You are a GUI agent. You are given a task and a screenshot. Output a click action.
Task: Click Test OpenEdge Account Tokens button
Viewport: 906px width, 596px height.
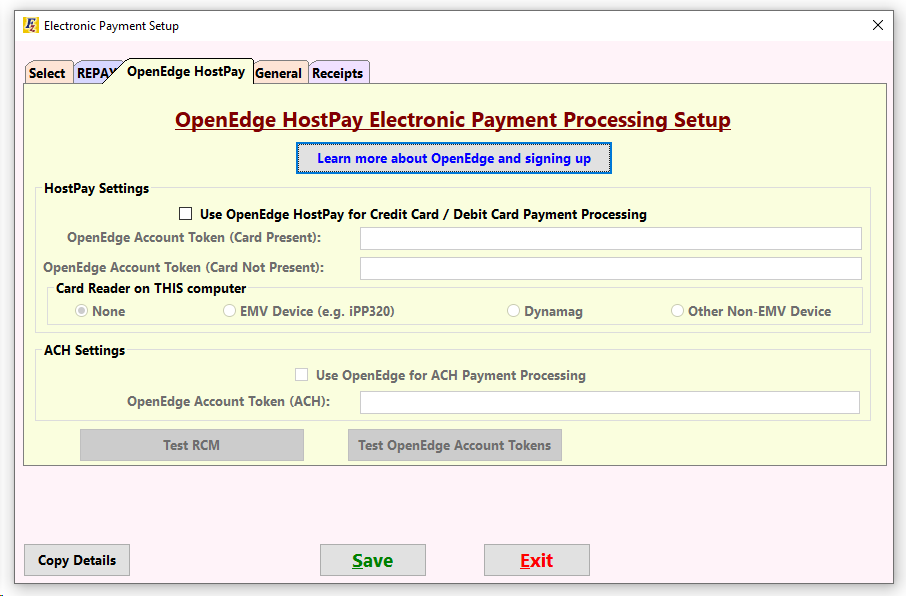coord(455,445)
